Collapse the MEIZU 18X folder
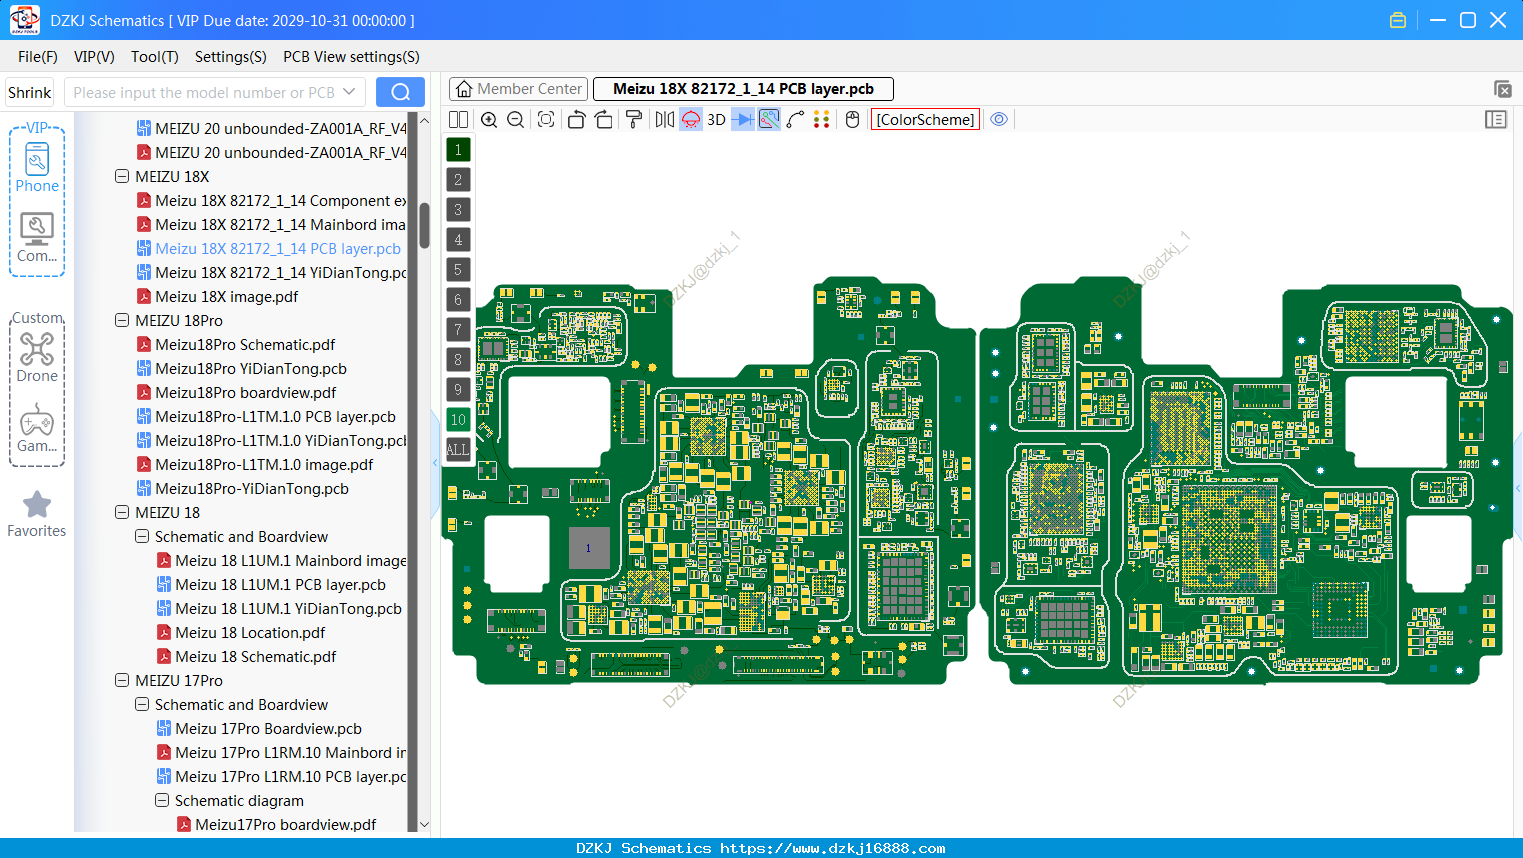Viewport: 1523px width, 858px height. [122, 176]
